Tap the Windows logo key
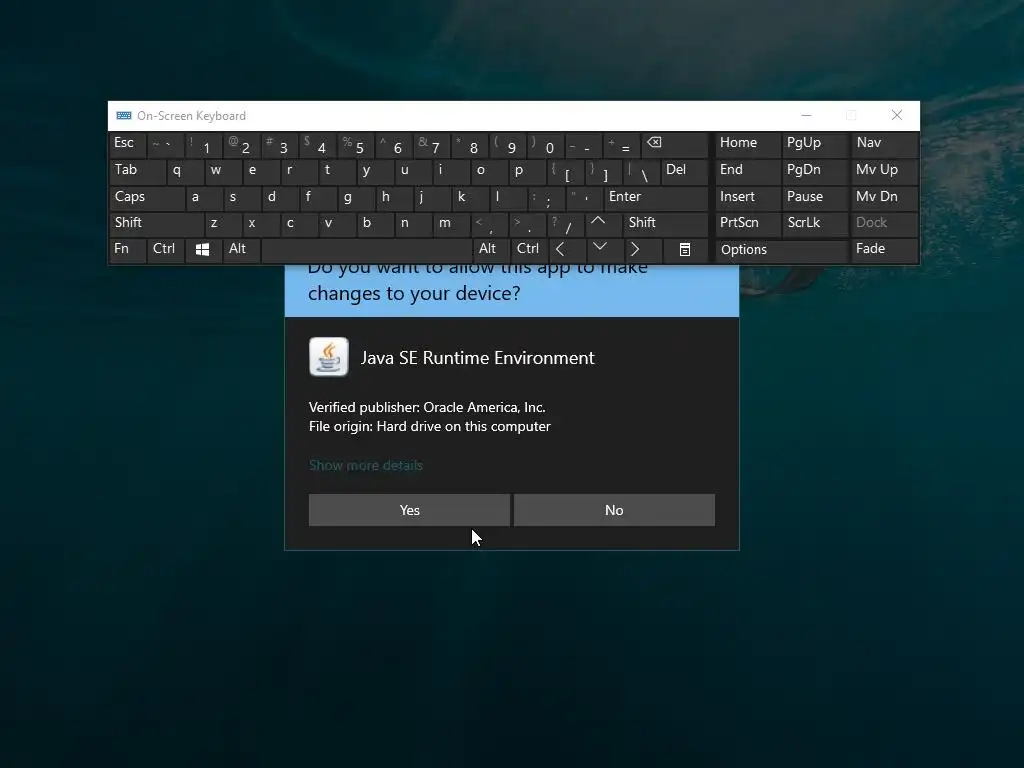The image size is (1024, 768). click(x=202, y=249)
